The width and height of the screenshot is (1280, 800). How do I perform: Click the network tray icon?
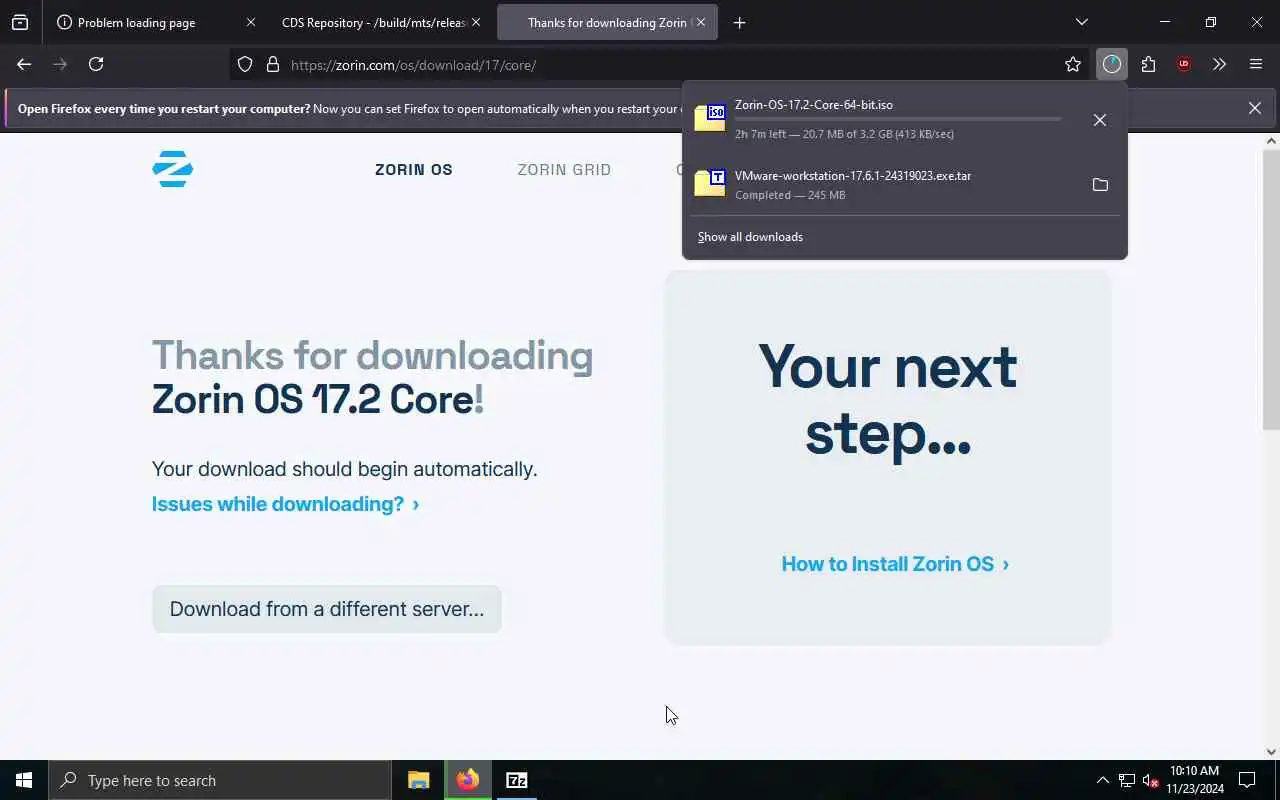(1127, 780)
